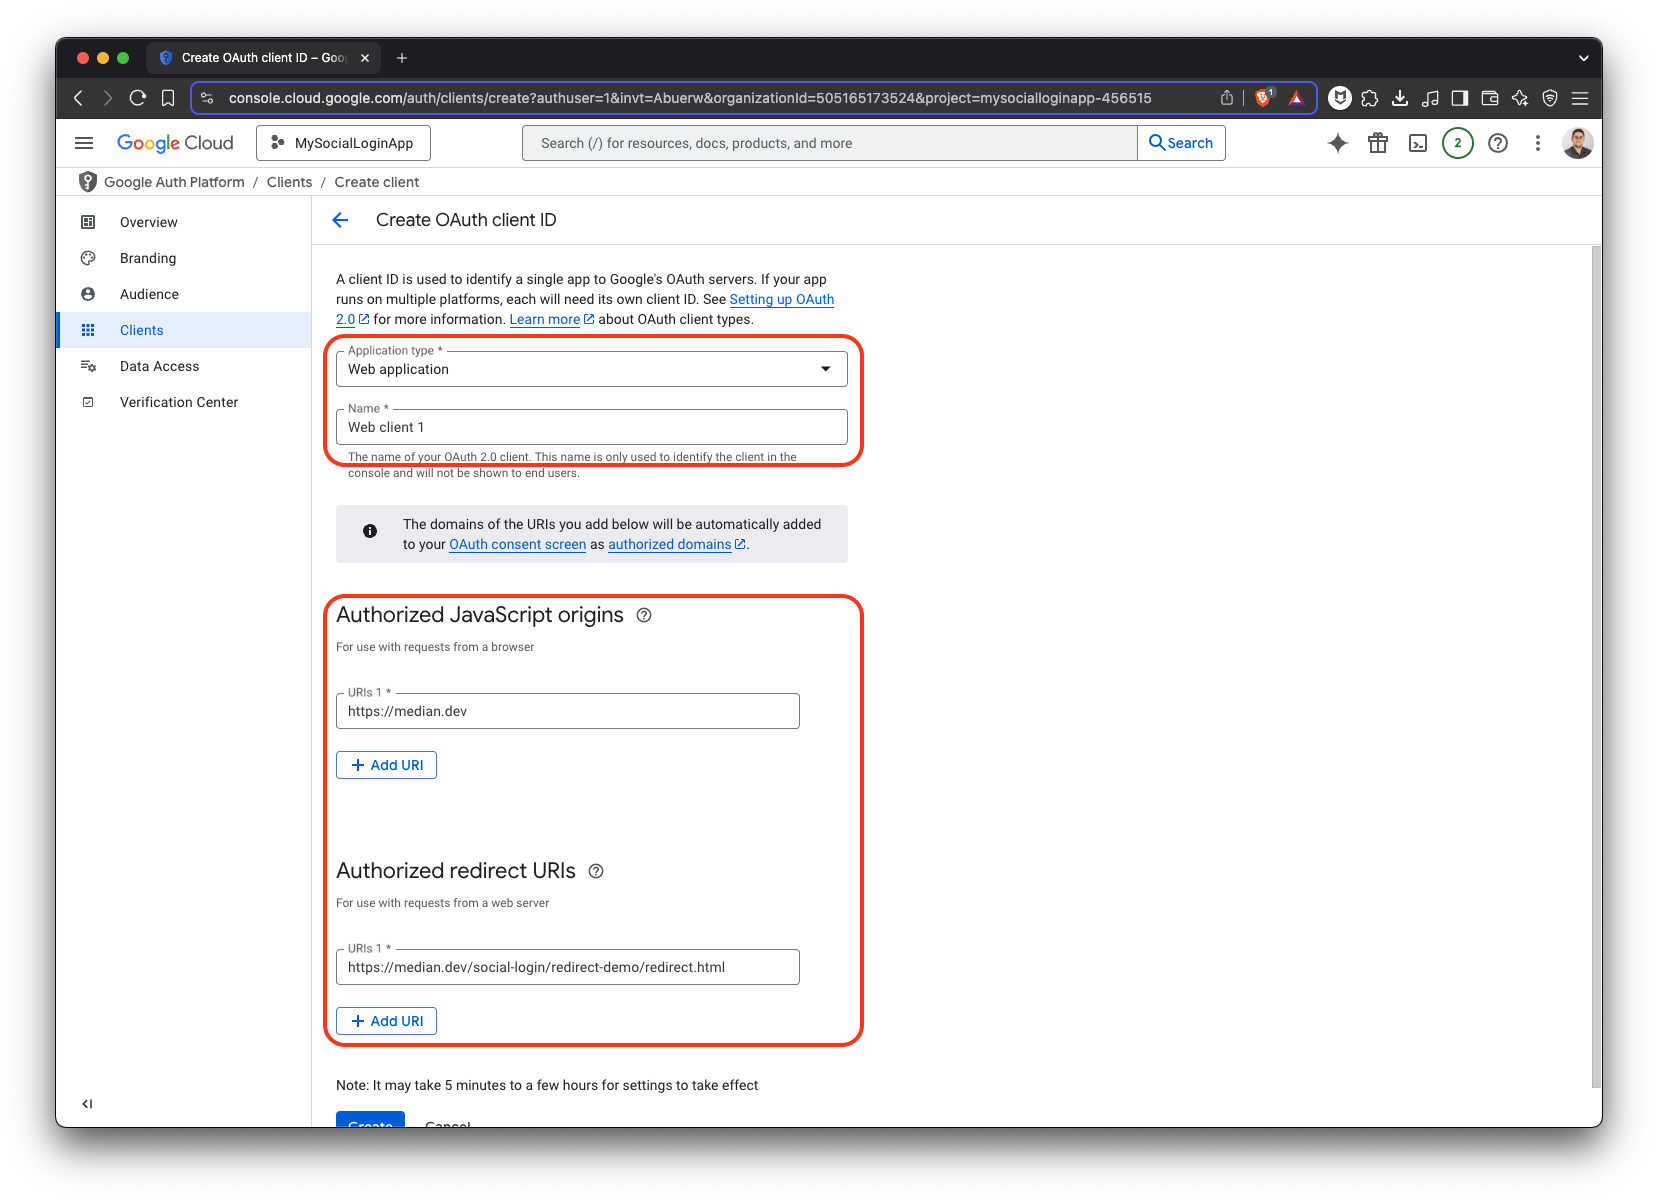The height and width of the screenshot is (1201, 1658).
Task: Select Clients in the sidebar
Action: coord(184,330)
